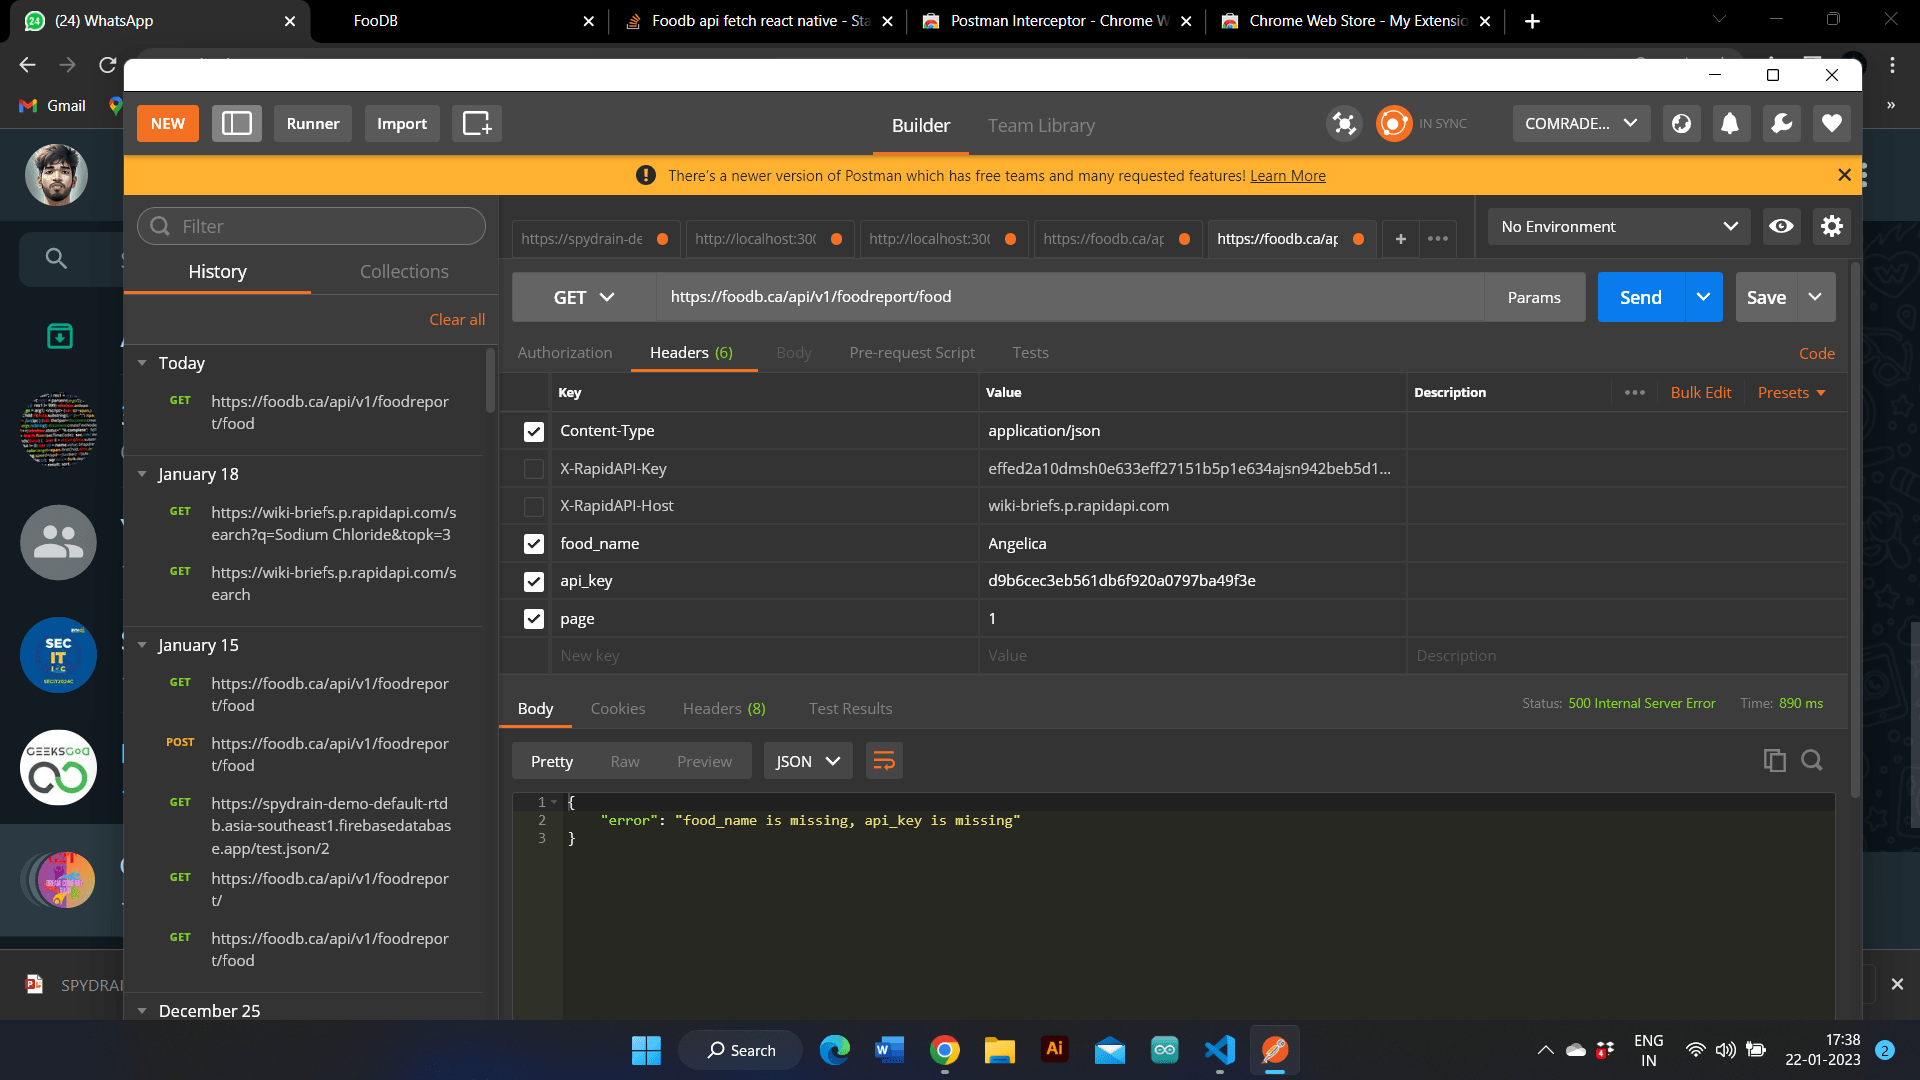Collapse the January 18 history group

pyautogui.click(x=142, y=474)
